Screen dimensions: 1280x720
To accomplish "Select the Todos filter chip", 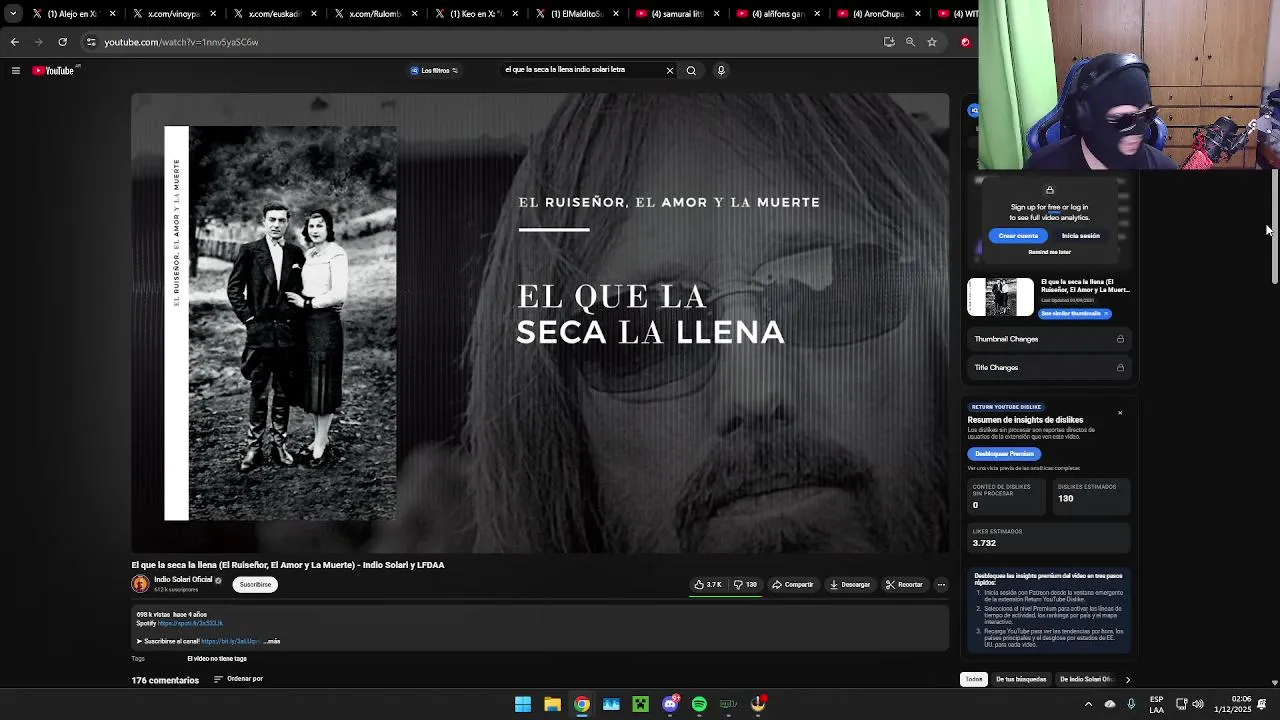I will tap(974, 679).
